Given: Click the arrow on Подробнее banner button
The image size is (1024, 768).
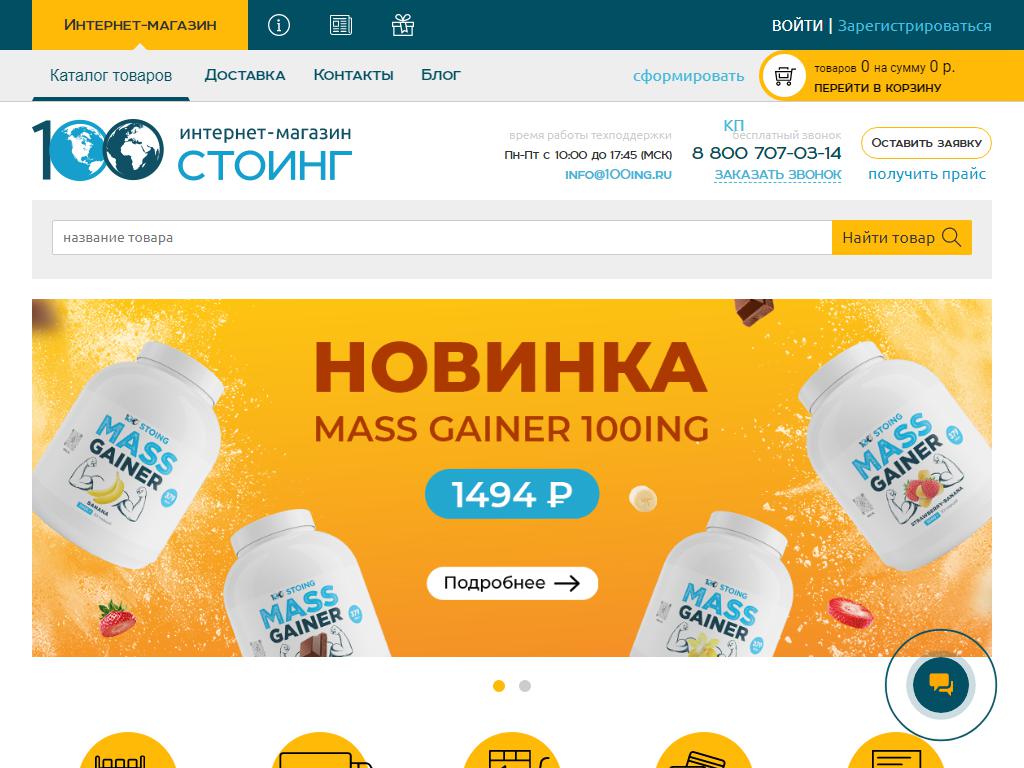Looking at the screenshot, I should (x=567, y=583).
